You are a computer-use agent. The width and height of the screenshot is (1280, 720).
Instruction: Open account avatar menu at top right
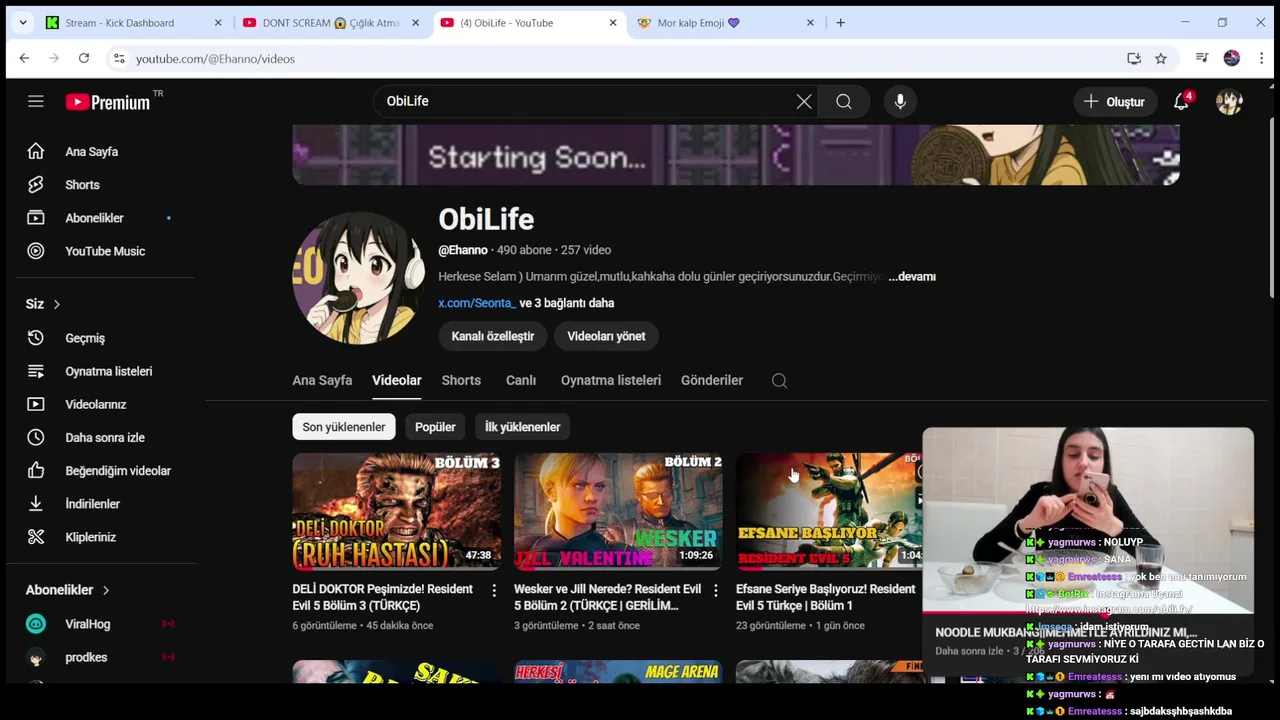click(1229, 101)
